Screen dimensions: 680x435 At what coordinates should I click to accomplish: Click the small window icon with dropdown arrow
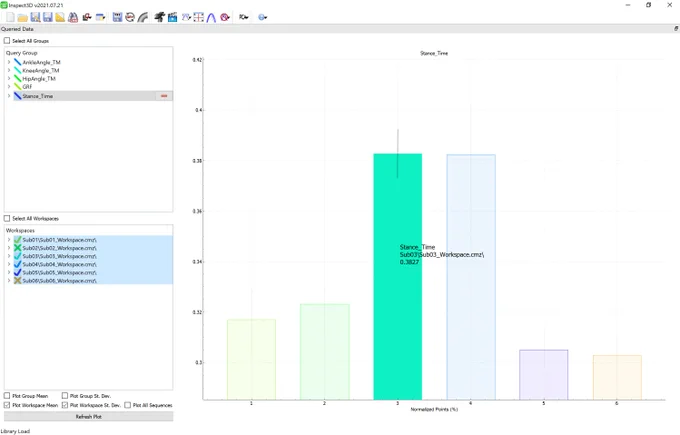click(101, 17)
